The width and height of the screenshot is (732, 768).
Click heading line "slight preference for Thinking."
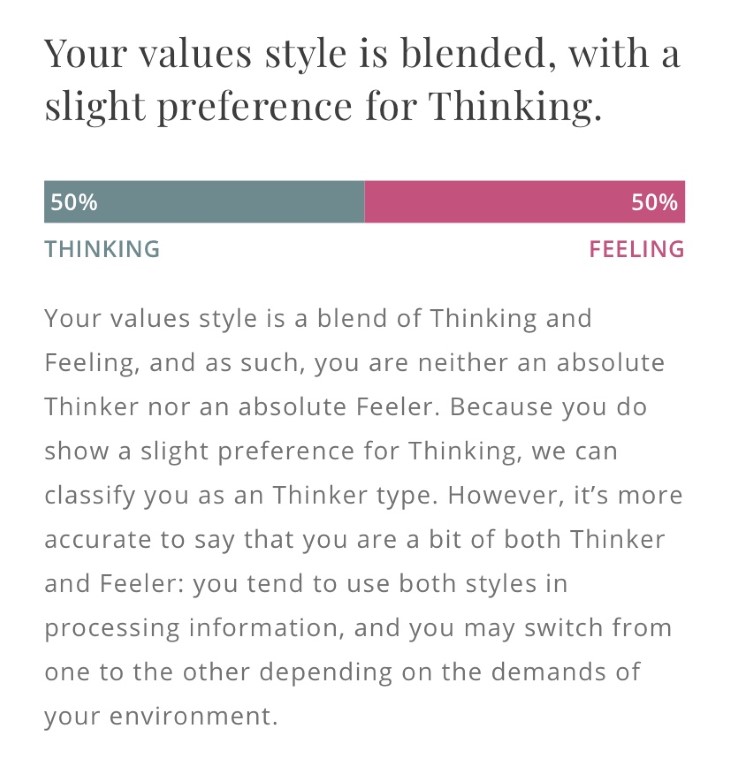[323, 105]
